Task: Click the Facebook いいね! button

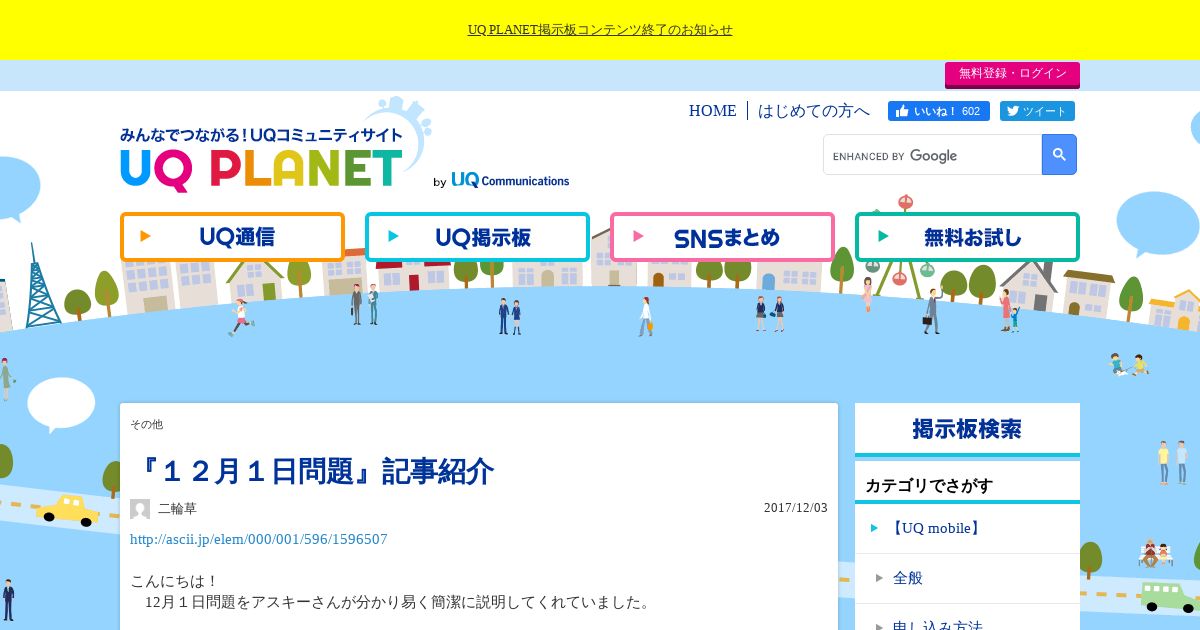Action: click(938, 111)
